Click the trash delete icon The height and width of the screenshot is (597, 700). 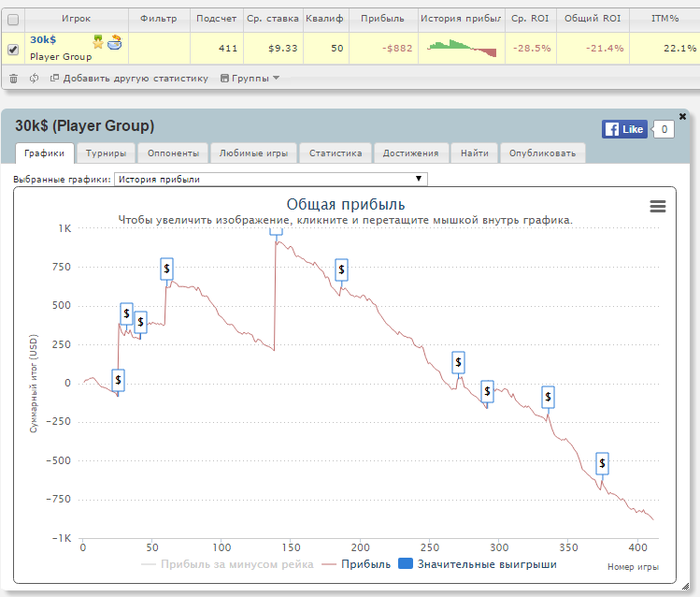tap(13, 79)
